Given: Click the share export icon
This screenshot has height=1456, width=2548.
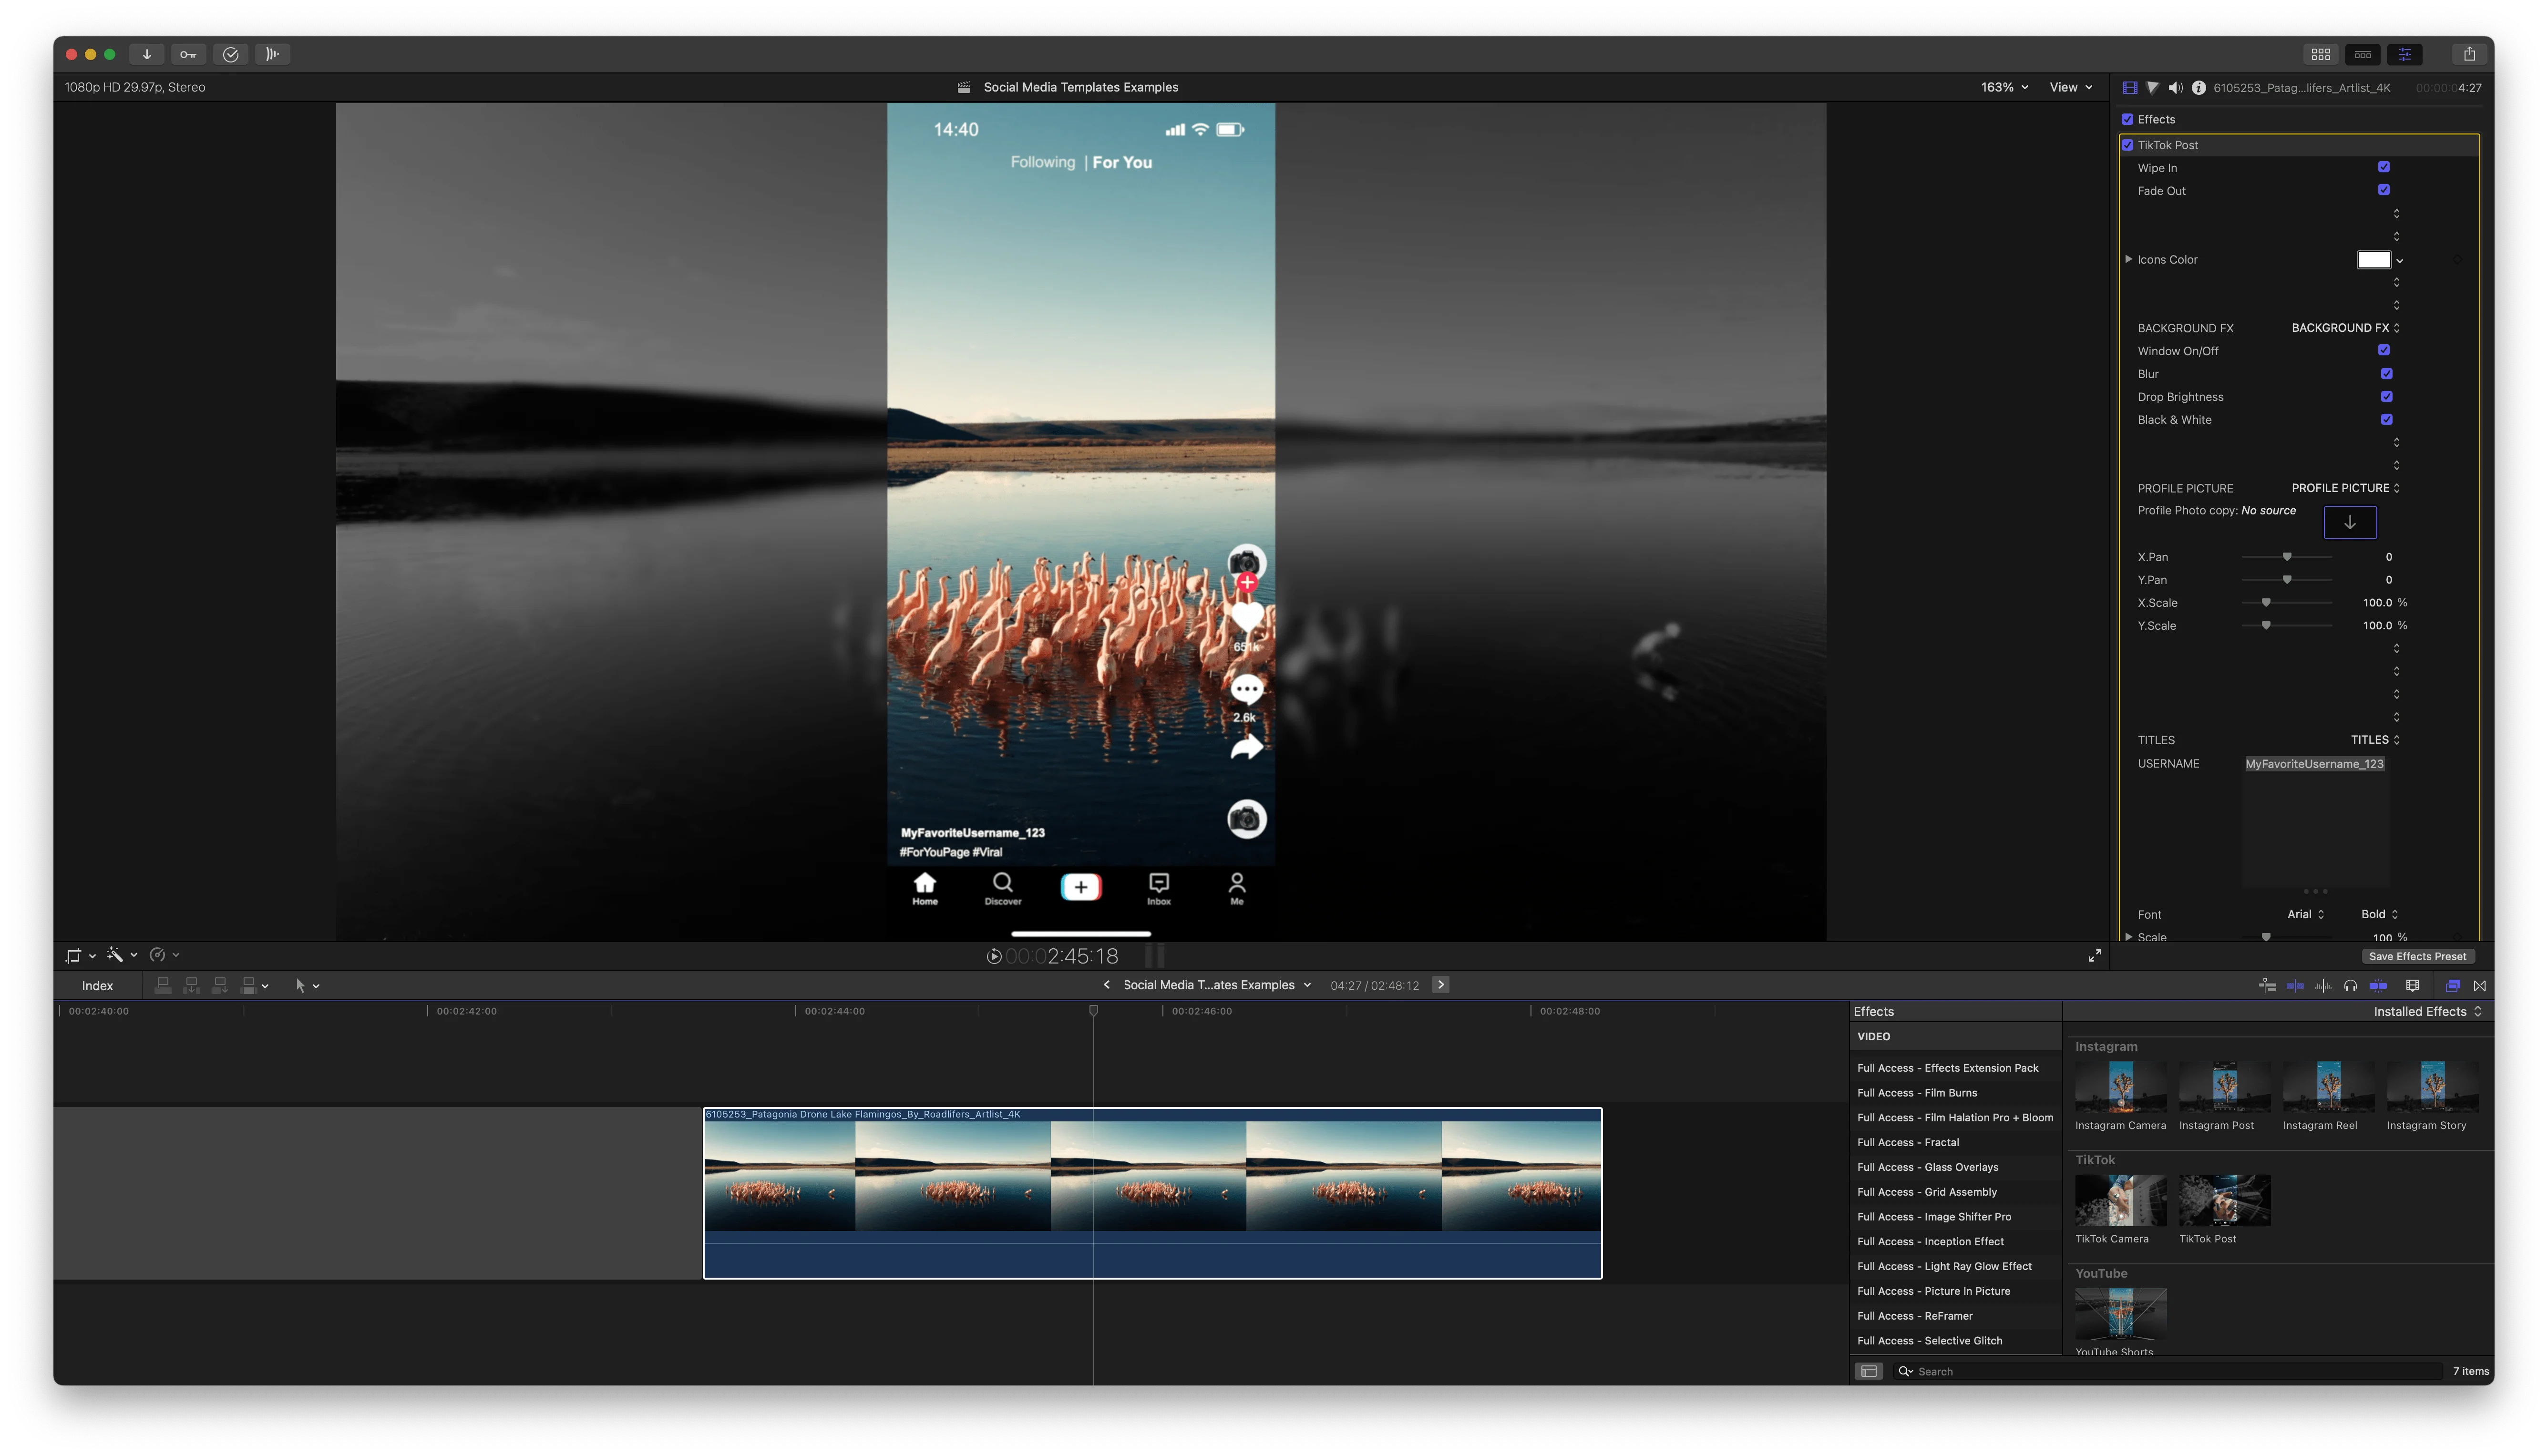Looking at the screenshot, I should pyautogui.click(x=2469, y=54).
